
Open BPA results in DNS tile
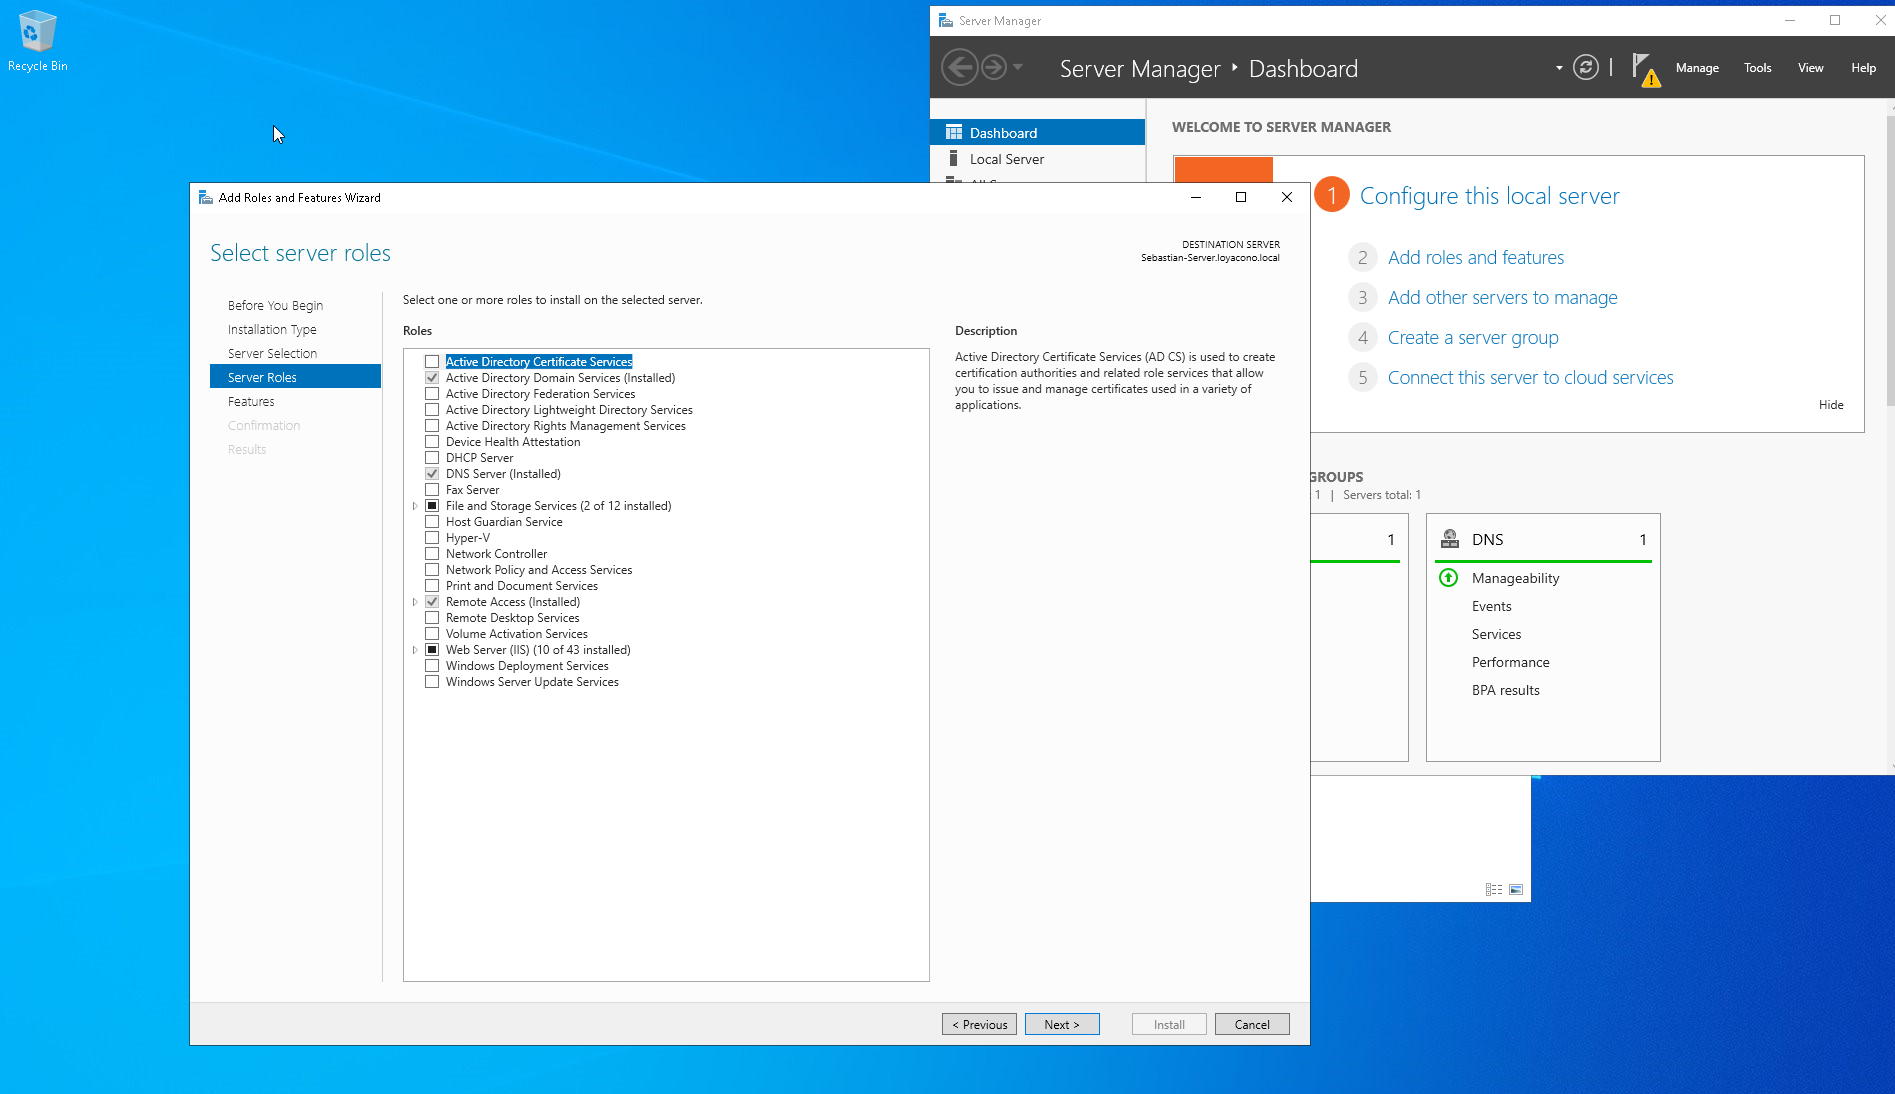coord(1505,690)
